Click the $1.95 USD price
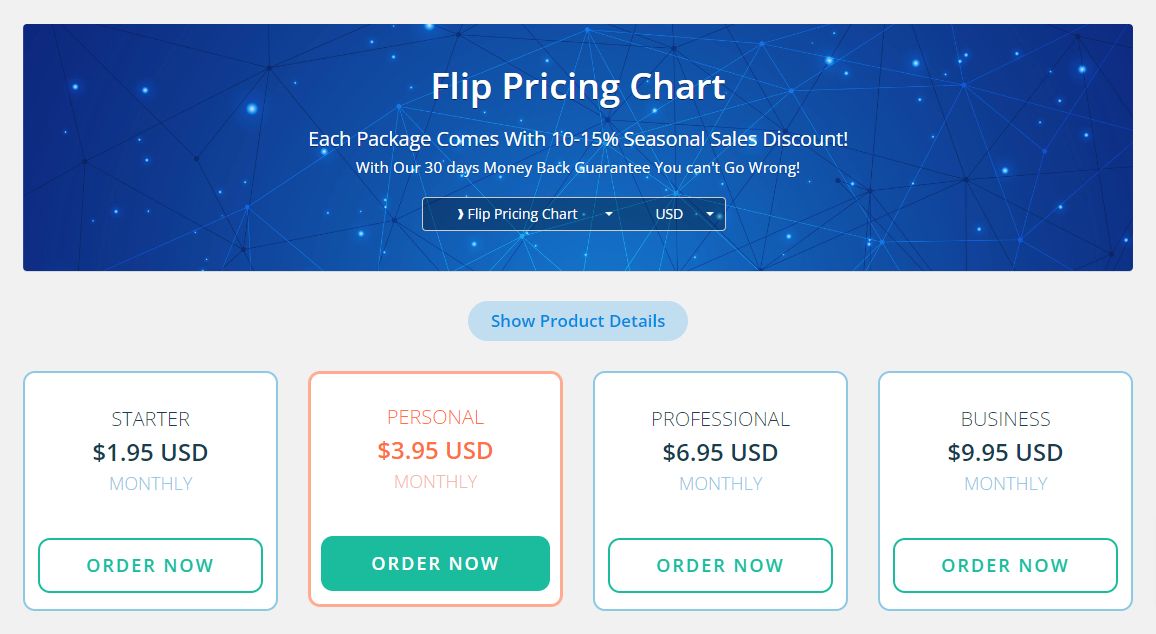 150,452
